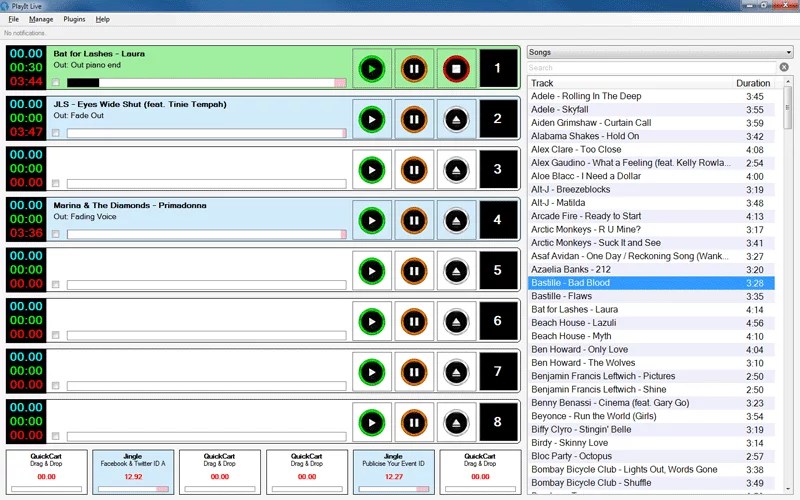Sort the list by the Track column header

point(620,83)
